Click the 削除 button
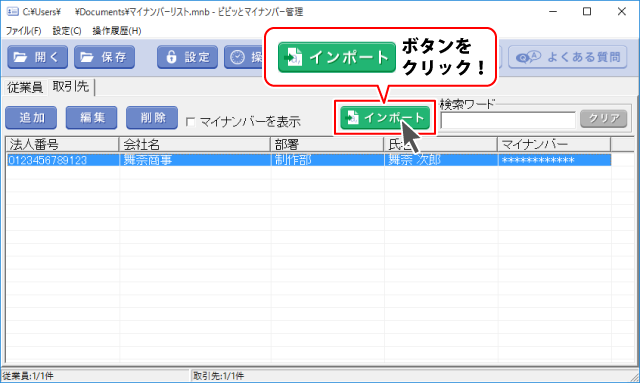640x383 pixels. (x=152, y=118)
